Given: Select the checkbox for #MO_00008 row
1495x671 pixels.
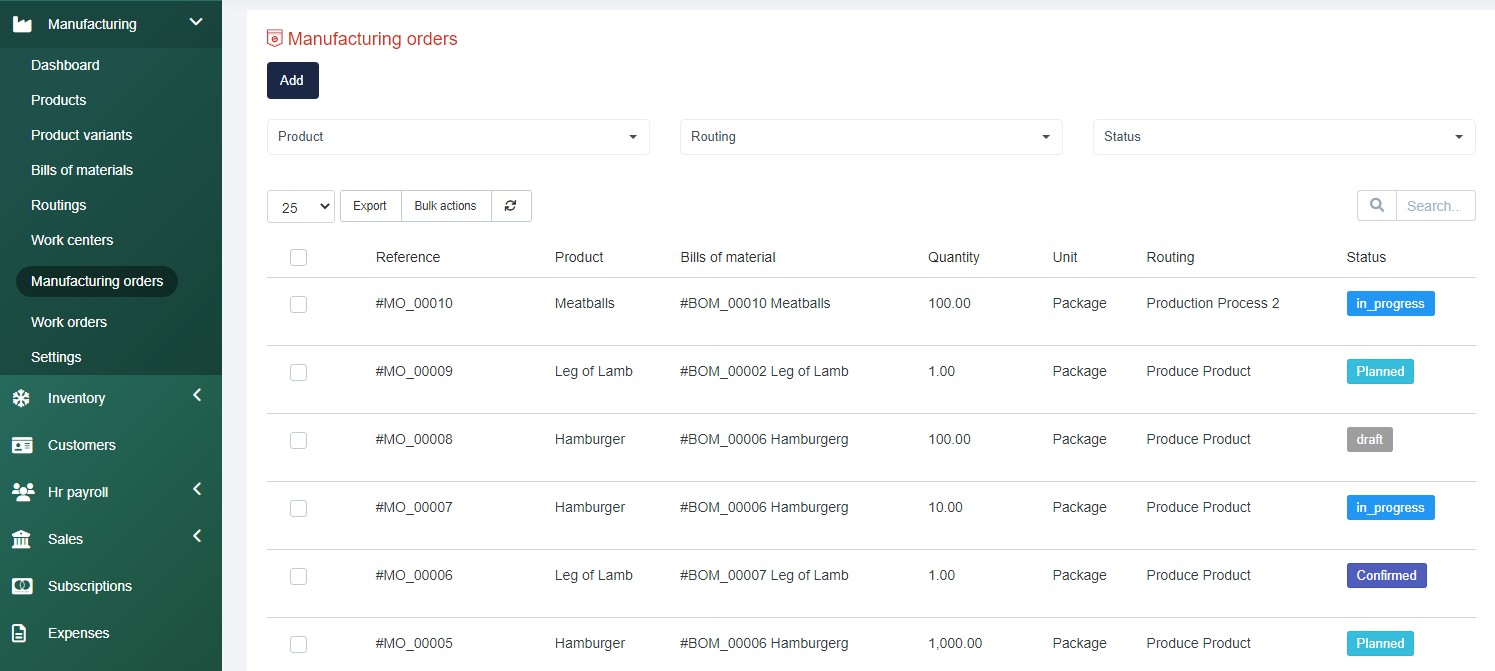Looking at the screenshot, I should (298, 440).
